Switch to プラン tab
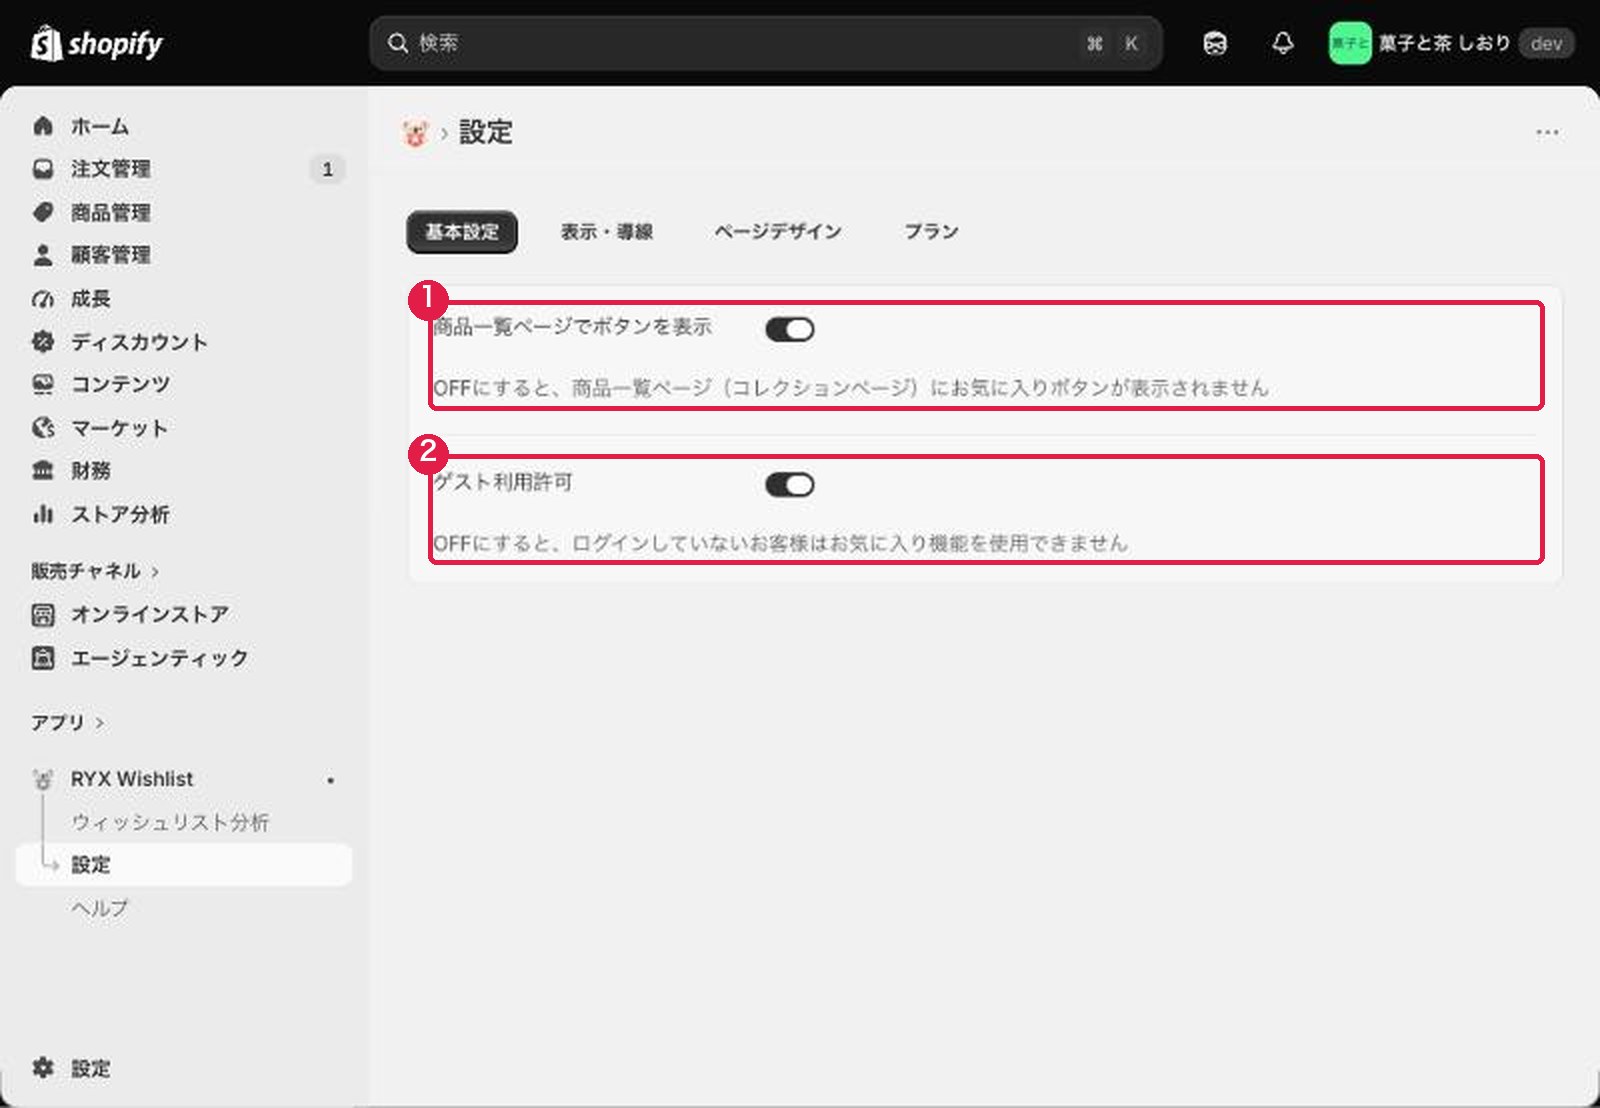Image resolution: width=1600 pixels, height=1108 pixels. click(932, 232)
